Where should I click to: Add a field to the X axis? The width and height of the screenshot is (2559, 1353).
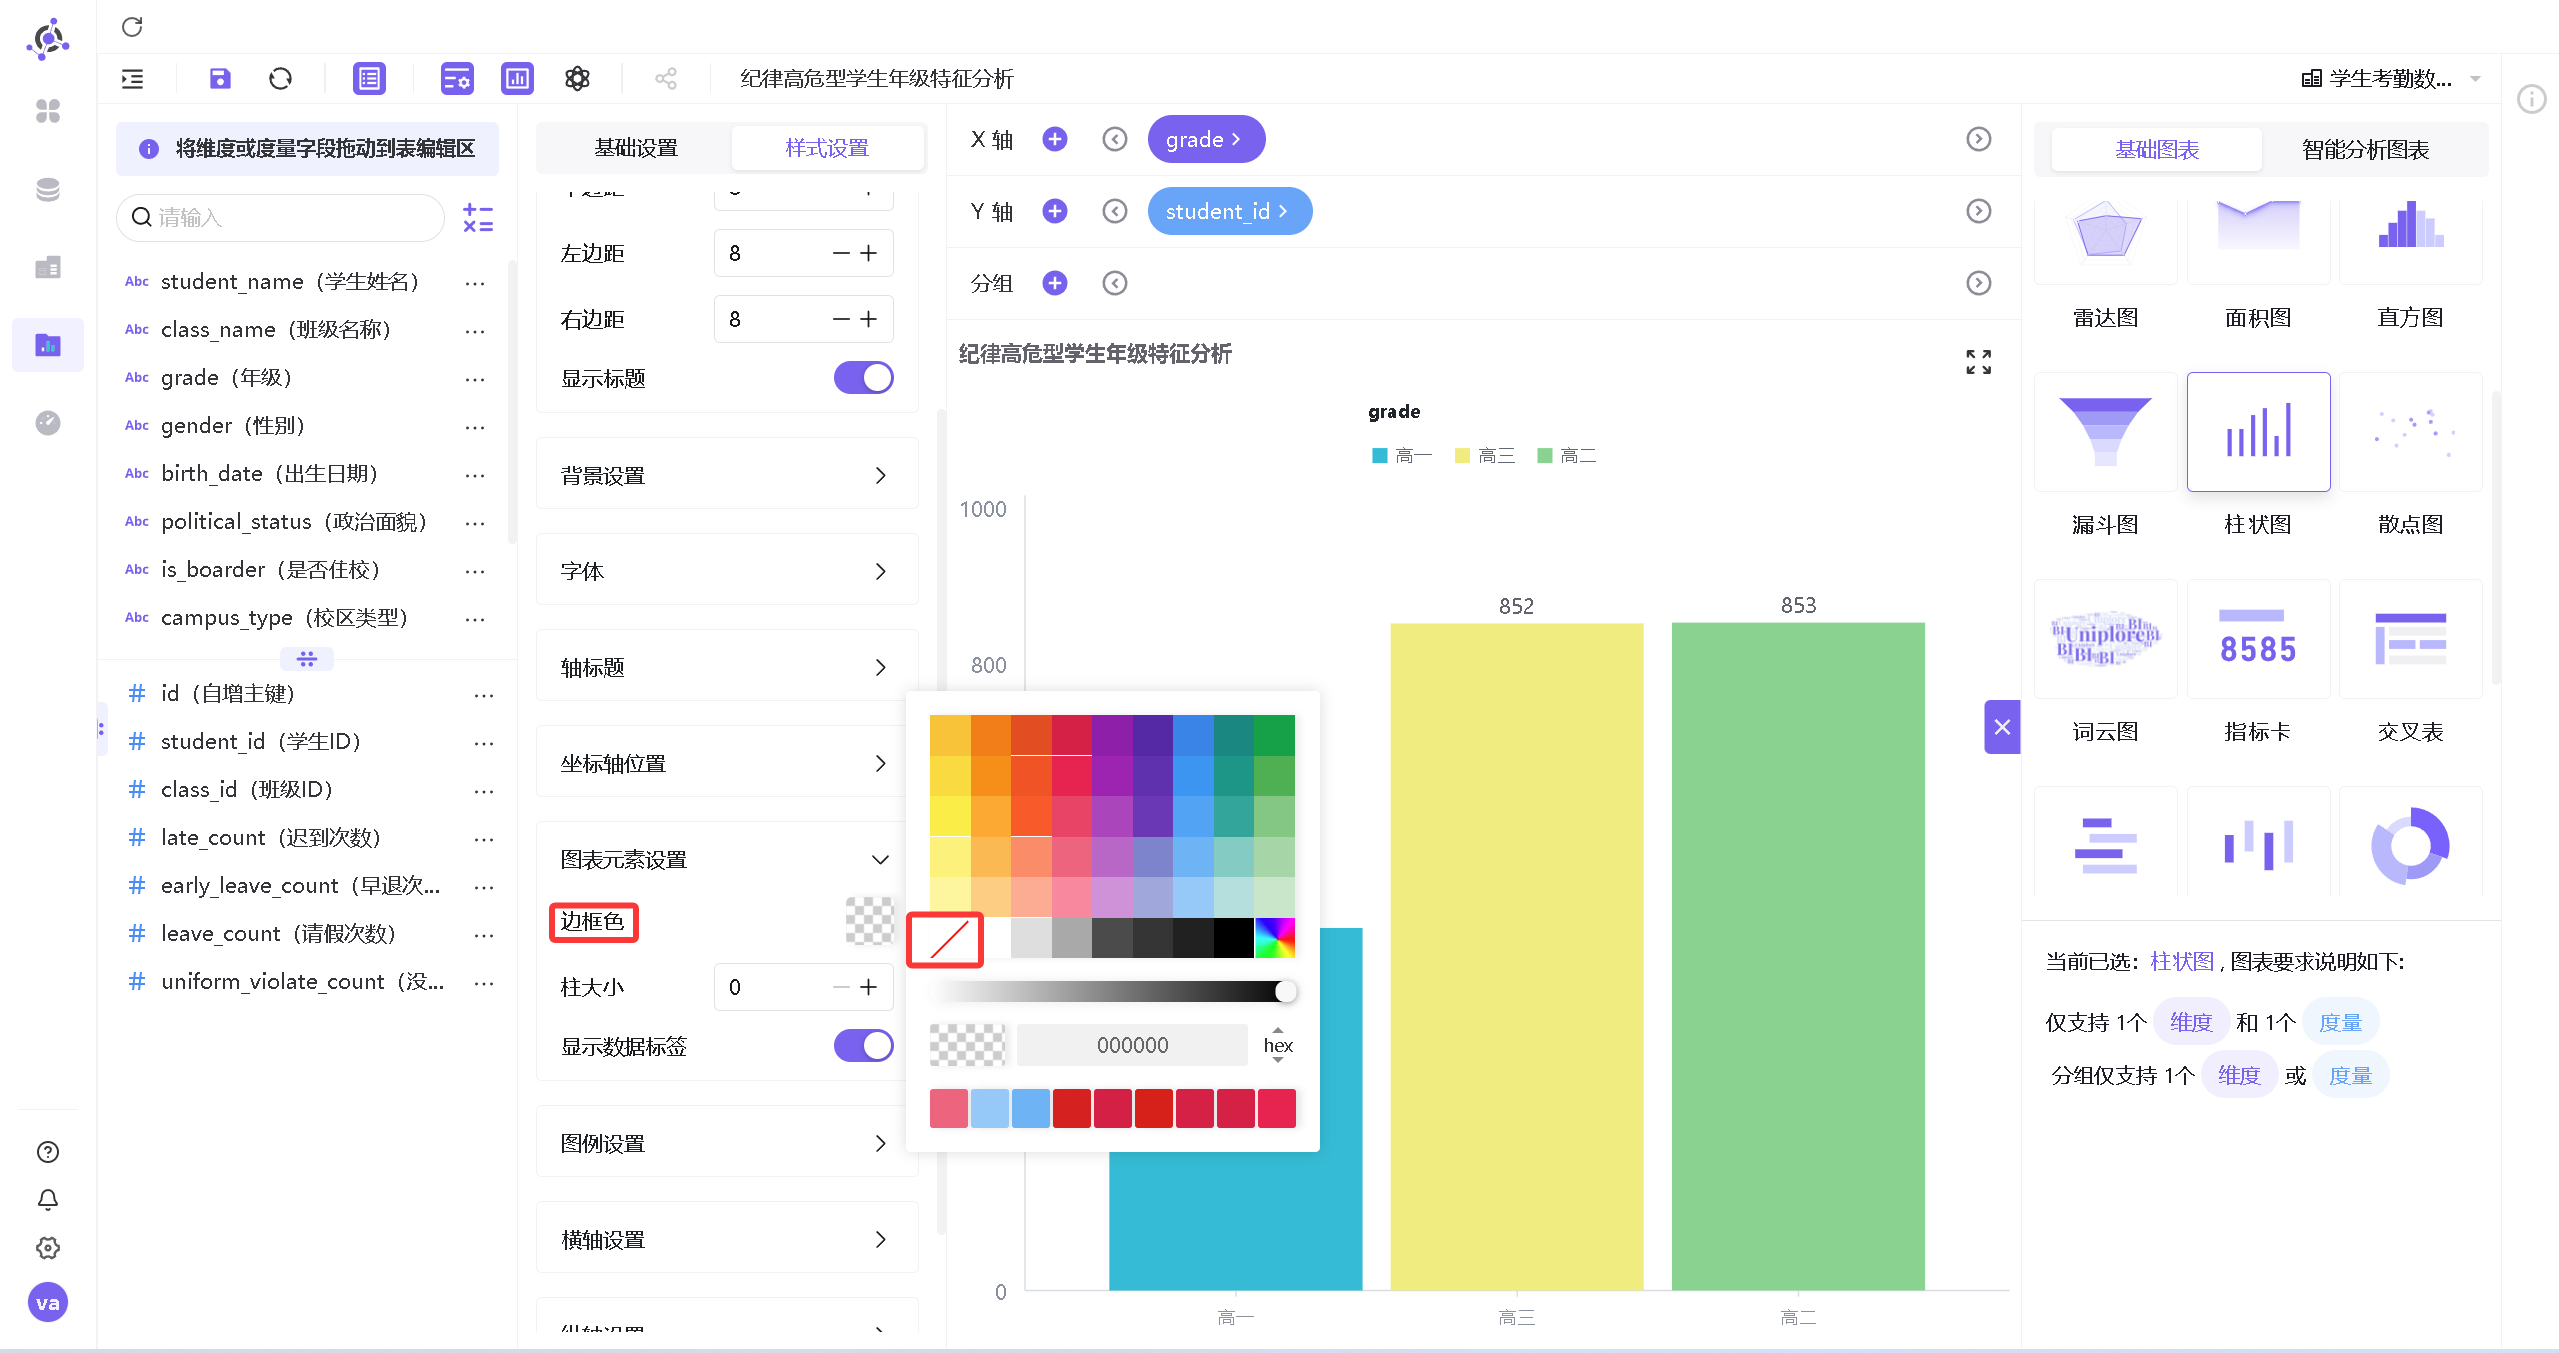coord(1055,139)
